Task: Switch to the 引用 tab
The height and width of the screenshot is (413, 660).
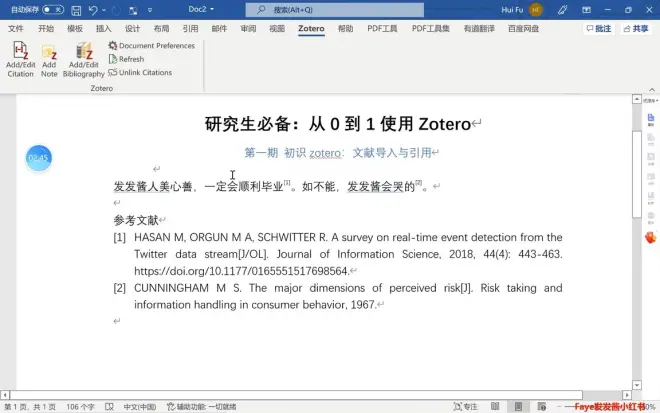Action: click(x=190, y=29)
